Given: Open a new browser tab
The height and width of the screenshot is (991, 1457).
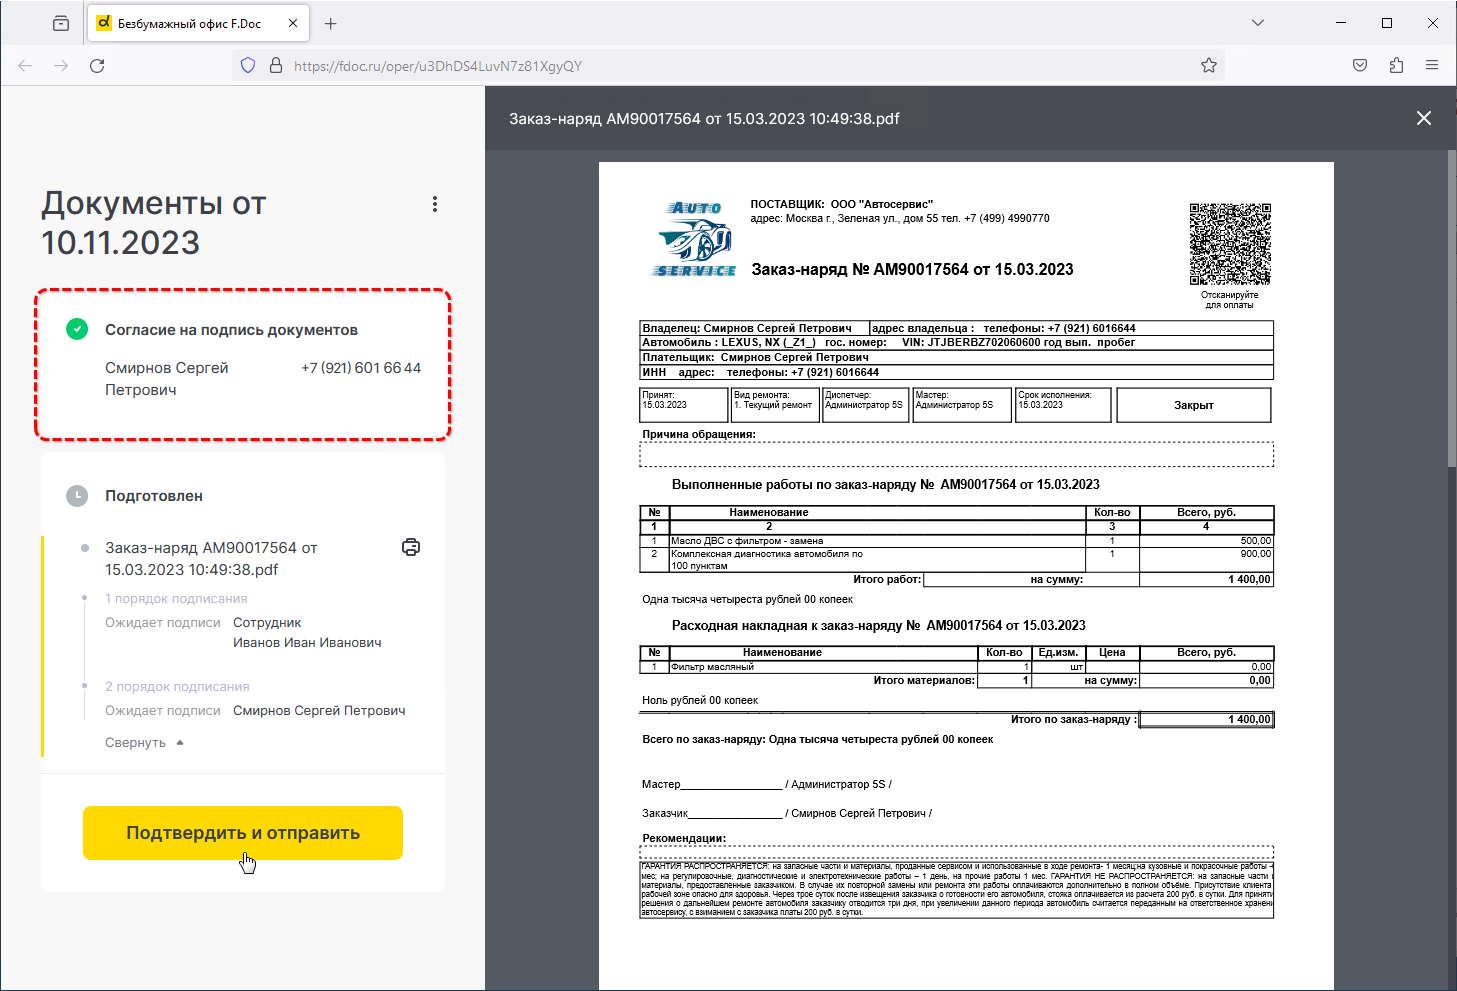Looking at the screenshot, I should 331,23.
